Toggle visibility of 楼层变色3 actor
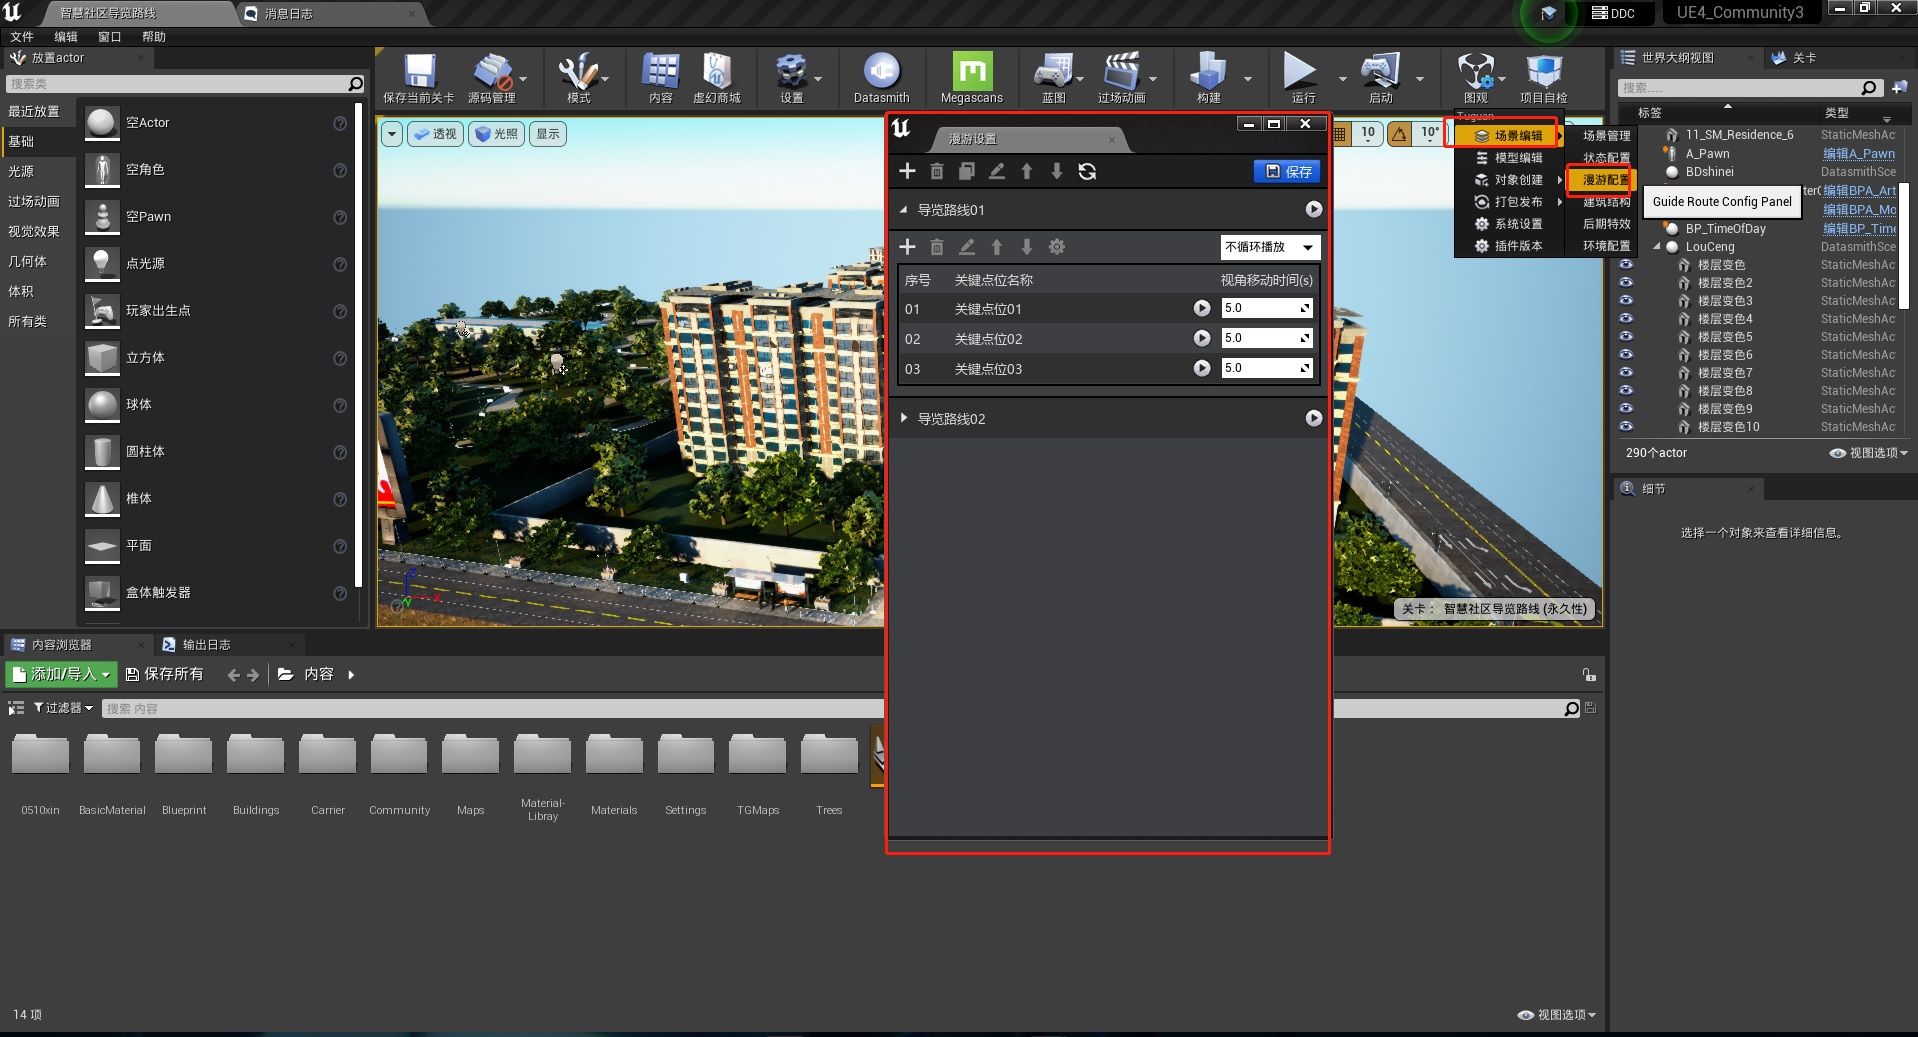This screenshot has height=1037, width=1918. 1626,301
